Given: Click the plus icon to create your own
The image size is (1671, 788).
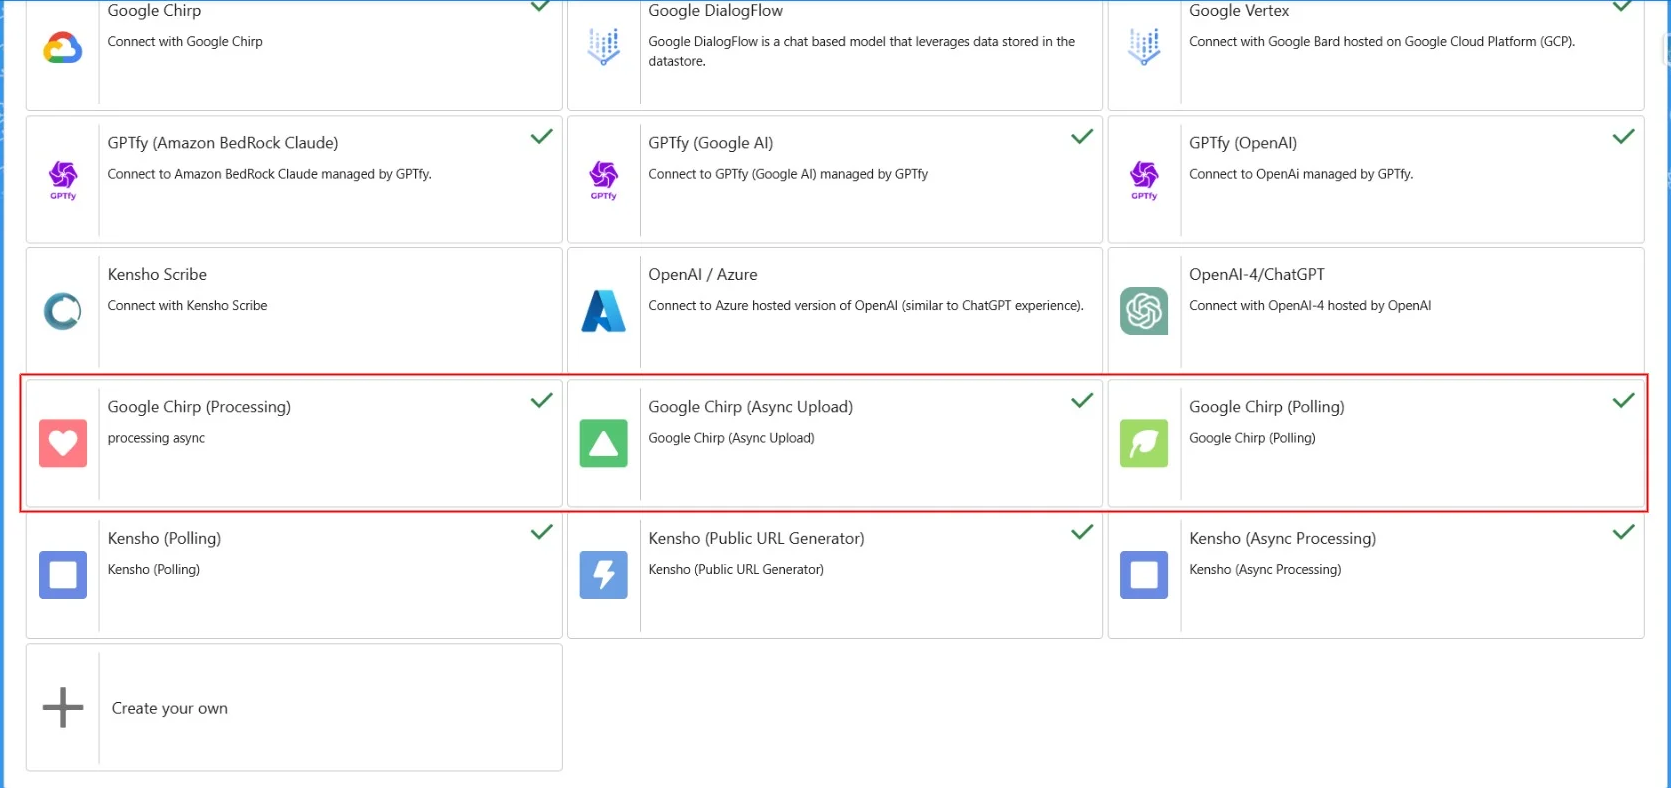Looking at the screenshot, I should coord(63,707).
